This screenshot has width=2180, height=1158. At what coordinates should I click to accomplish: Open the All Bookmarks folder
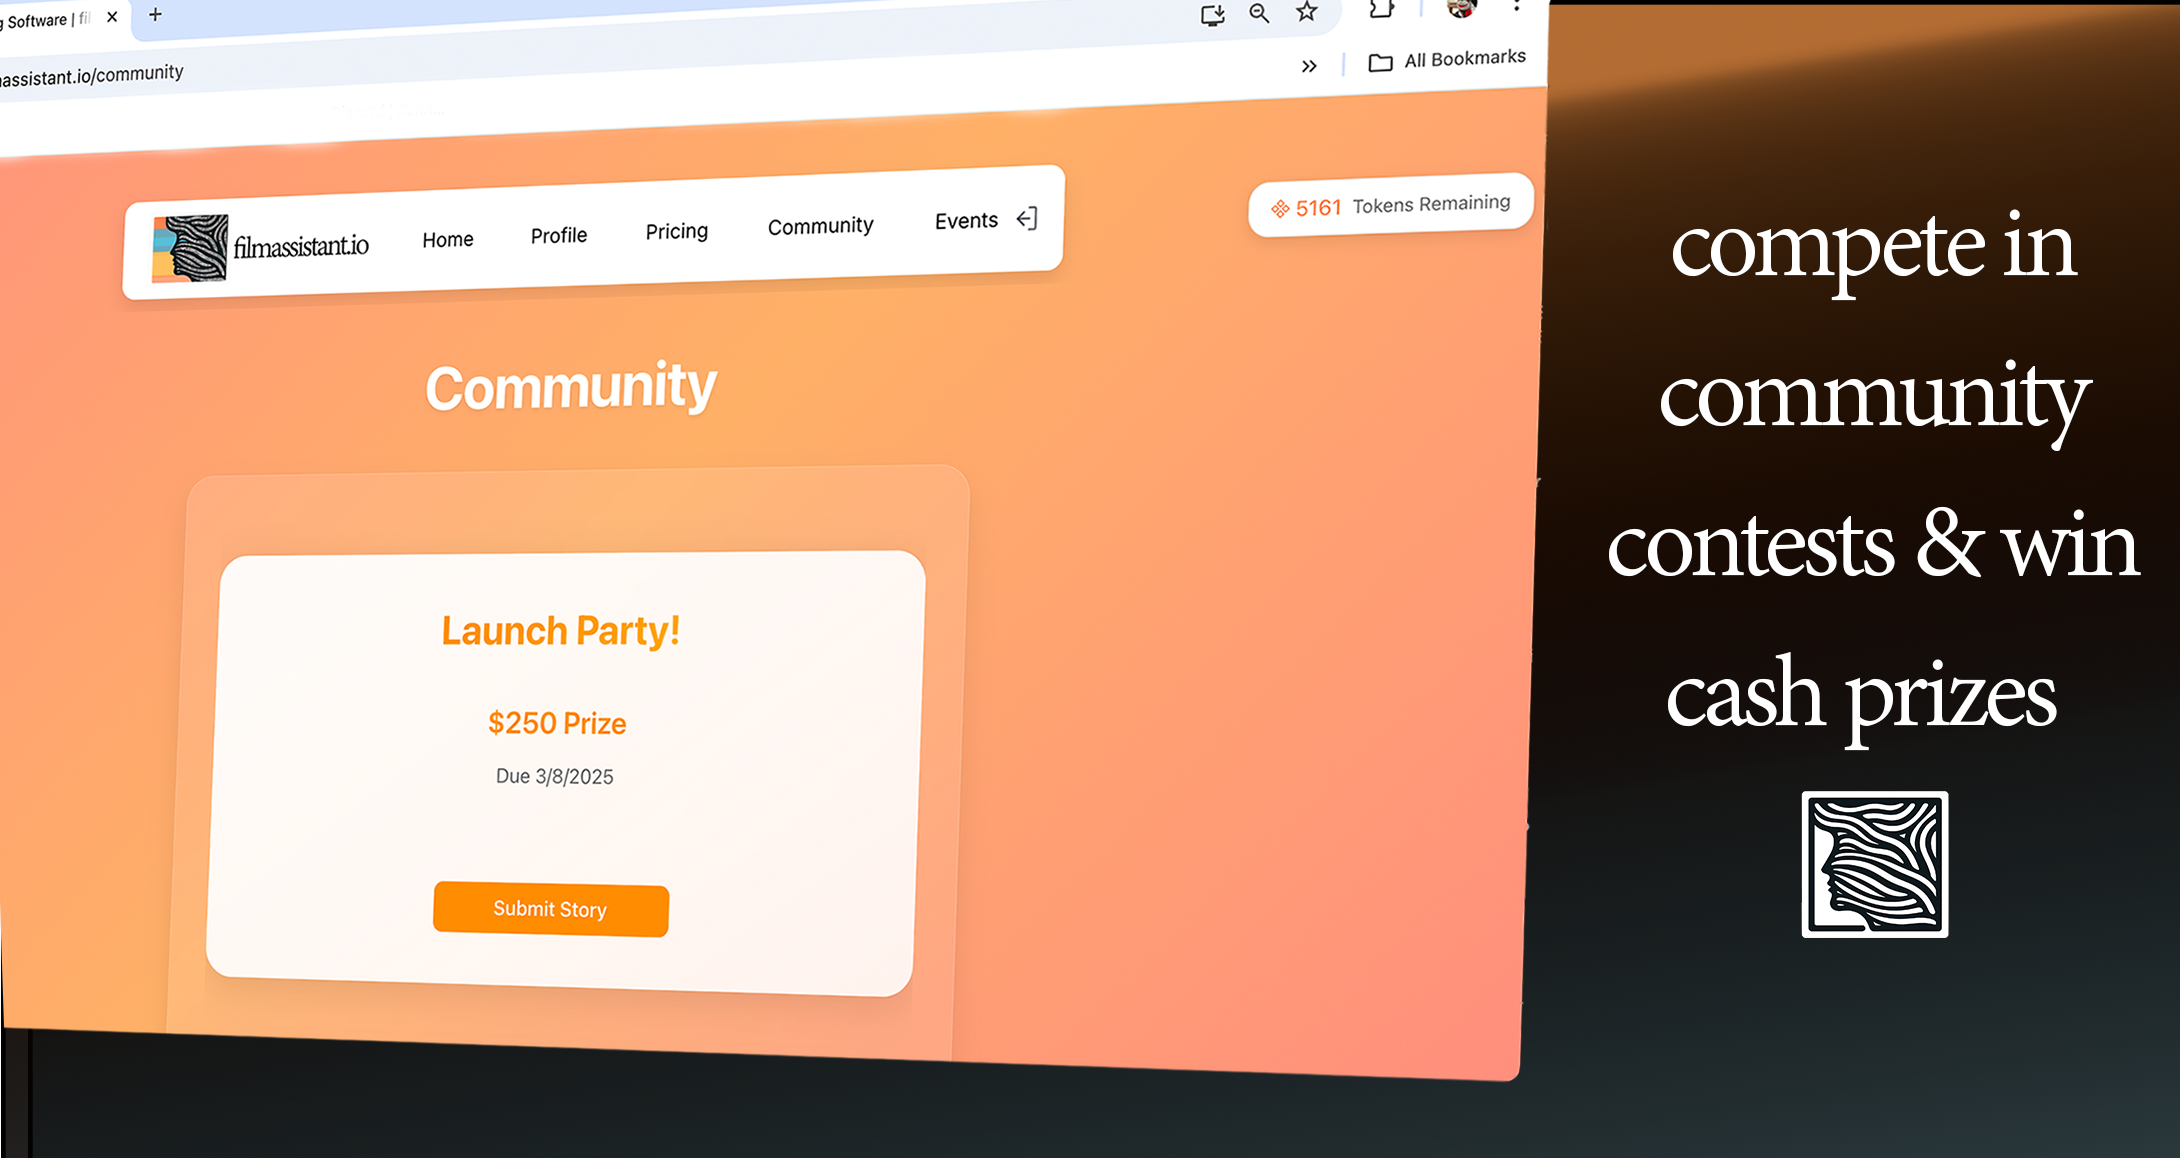pos(1447,60)
